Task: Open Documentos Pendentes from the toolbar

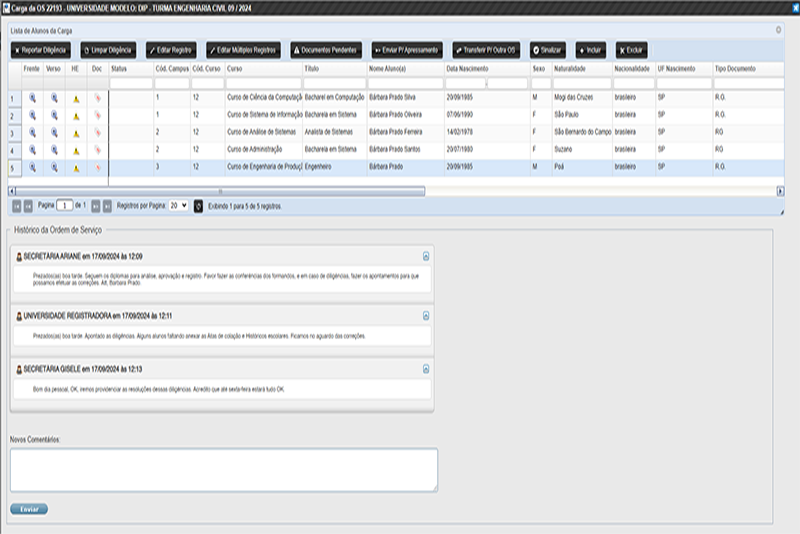Action: [x=327, y=49]
